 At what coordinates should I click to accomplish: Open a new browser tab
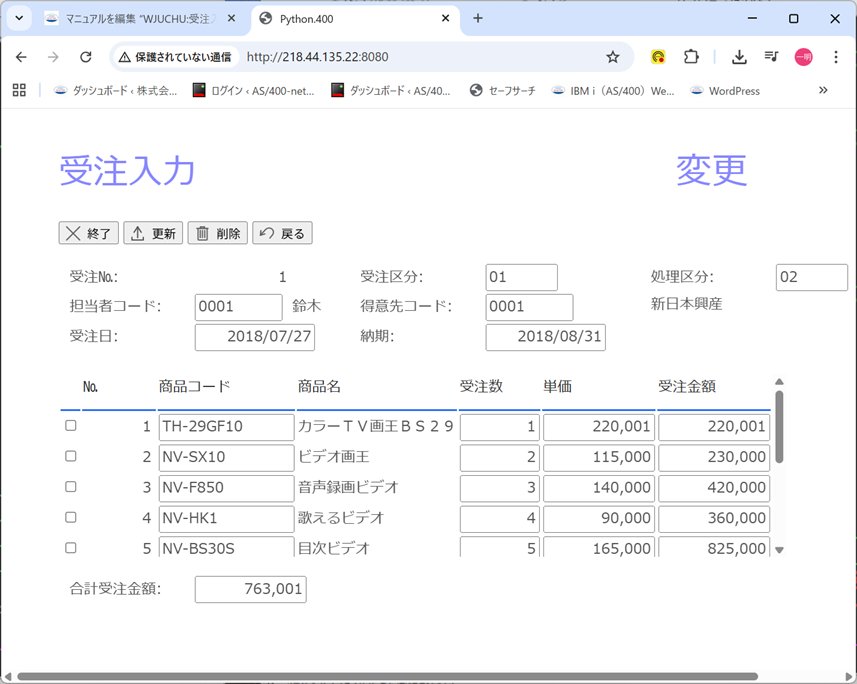coord(478,19)
